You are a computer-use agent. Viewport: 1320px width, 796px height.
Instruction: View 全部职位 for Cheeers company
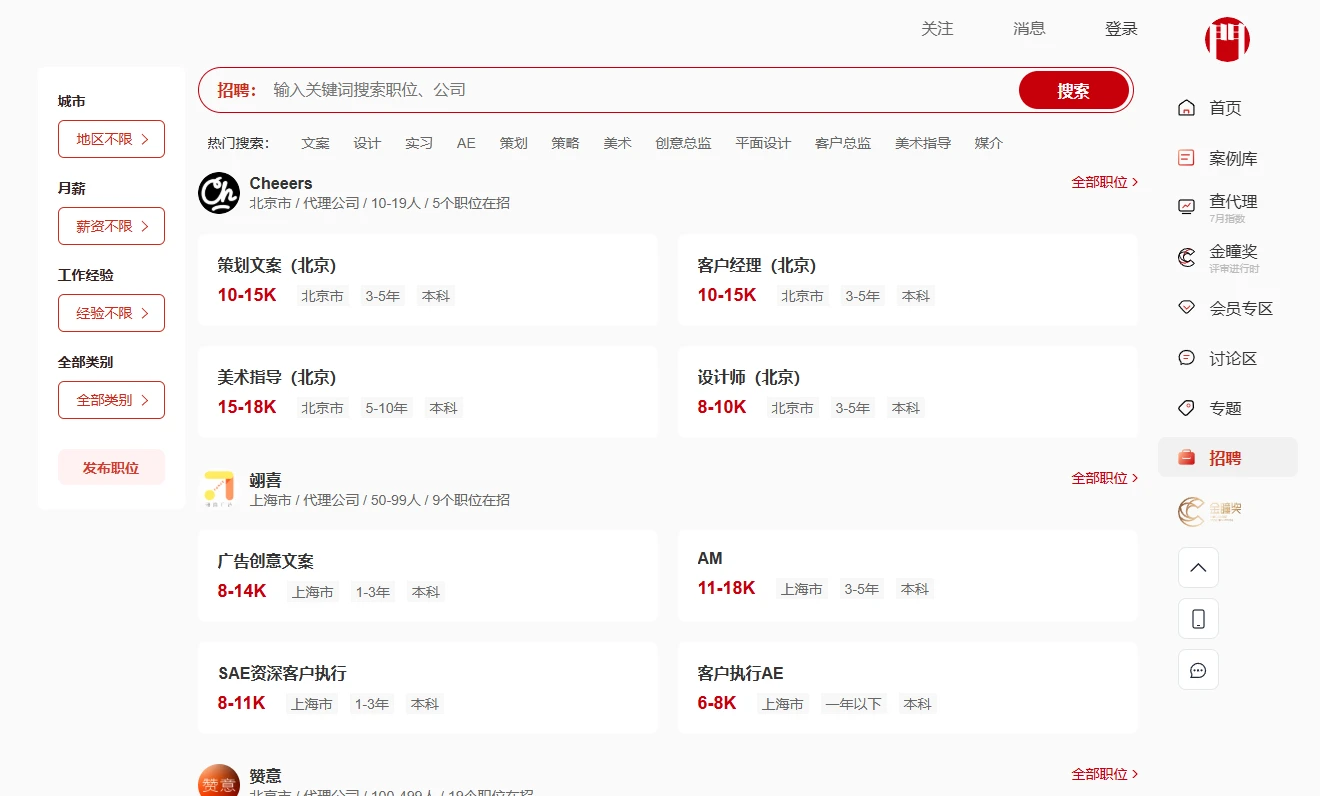point(1100,182)
